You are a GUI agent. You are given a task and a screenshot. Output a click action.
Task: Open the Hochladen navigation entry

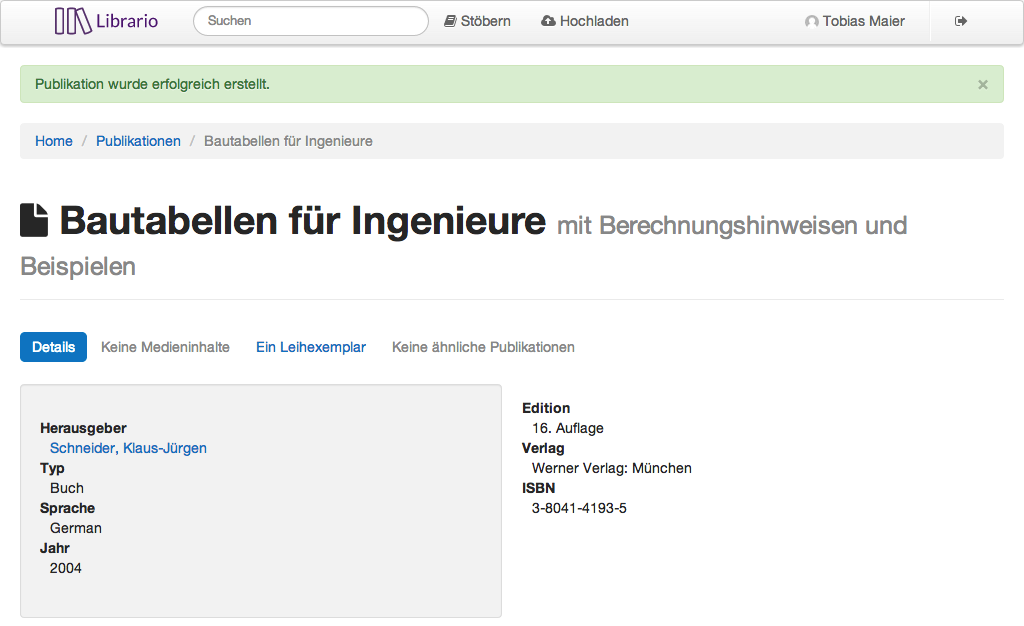click(594, 20)
